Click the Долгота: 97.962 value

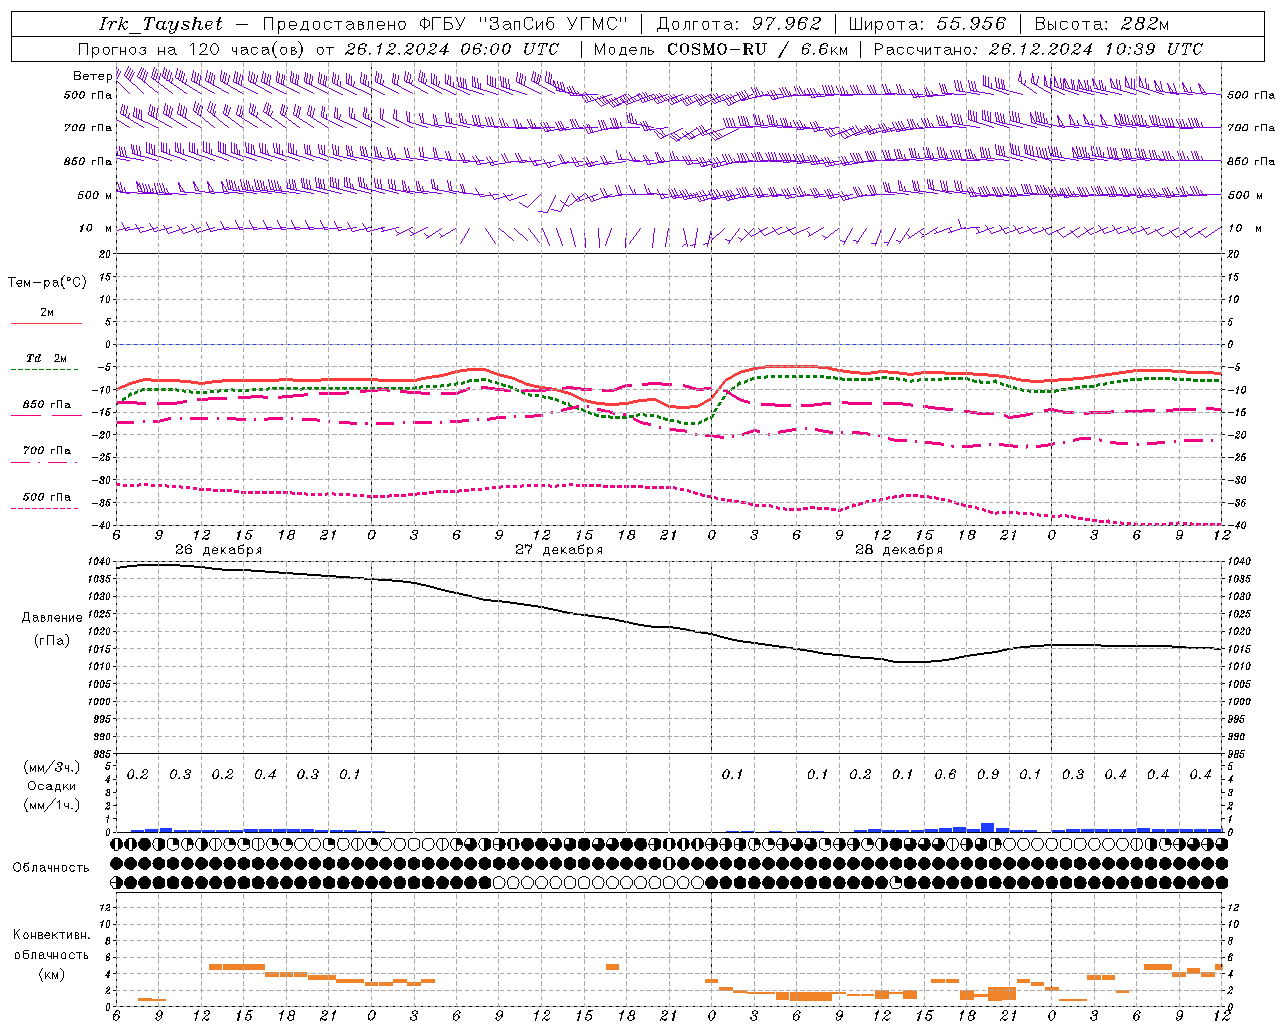coord(739,24)
